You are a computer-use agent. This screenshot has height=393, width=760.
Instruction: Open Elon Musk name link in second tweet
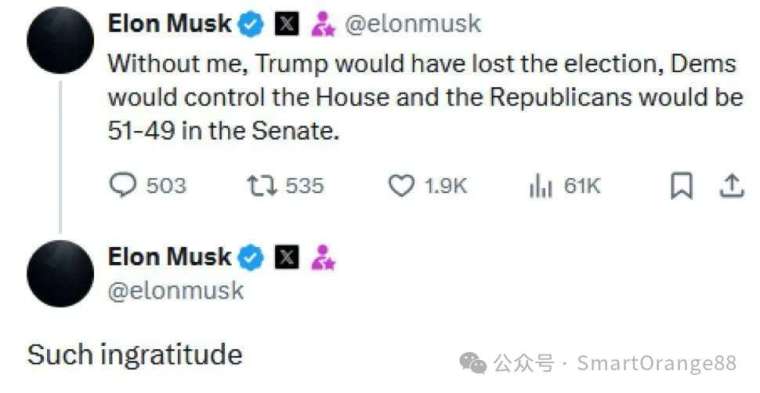point(170,257)
